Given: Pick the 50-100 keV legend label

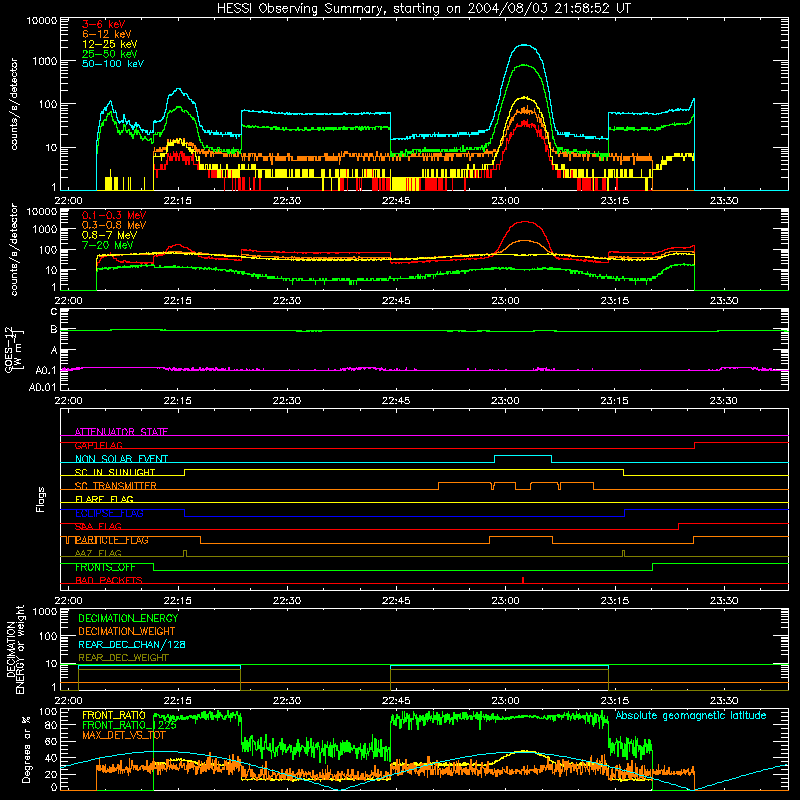Looking at the screenshot, I should [113, 63].
